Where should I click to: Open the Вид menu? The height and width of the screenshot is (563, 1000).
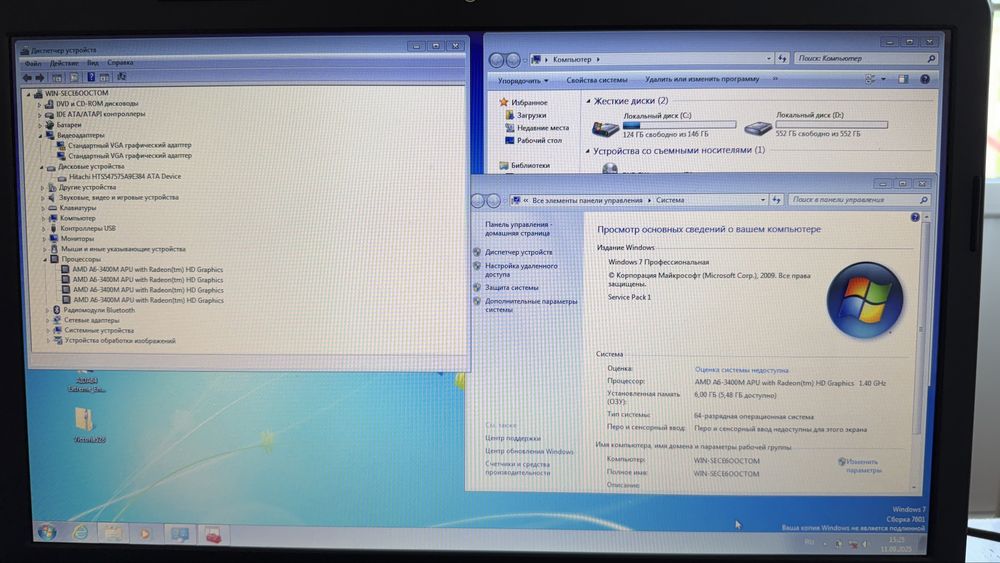click(93, 63)
